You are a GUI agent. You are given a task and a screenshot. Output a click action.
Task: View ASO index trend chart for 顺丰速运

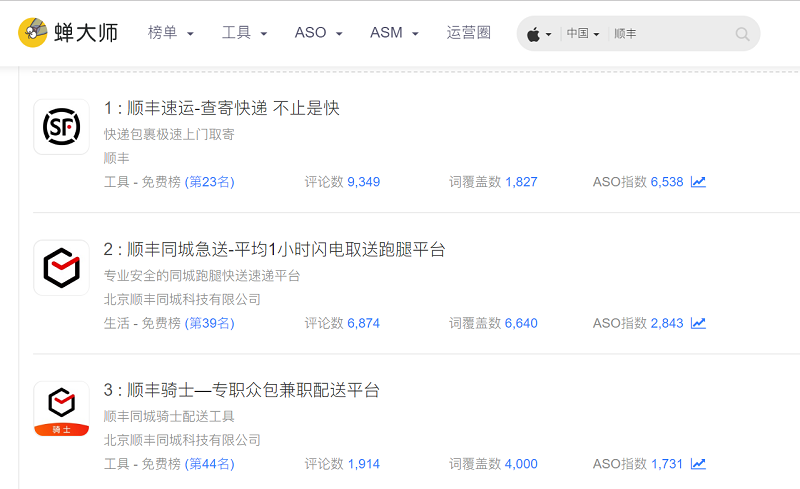[x=698, y=182]
